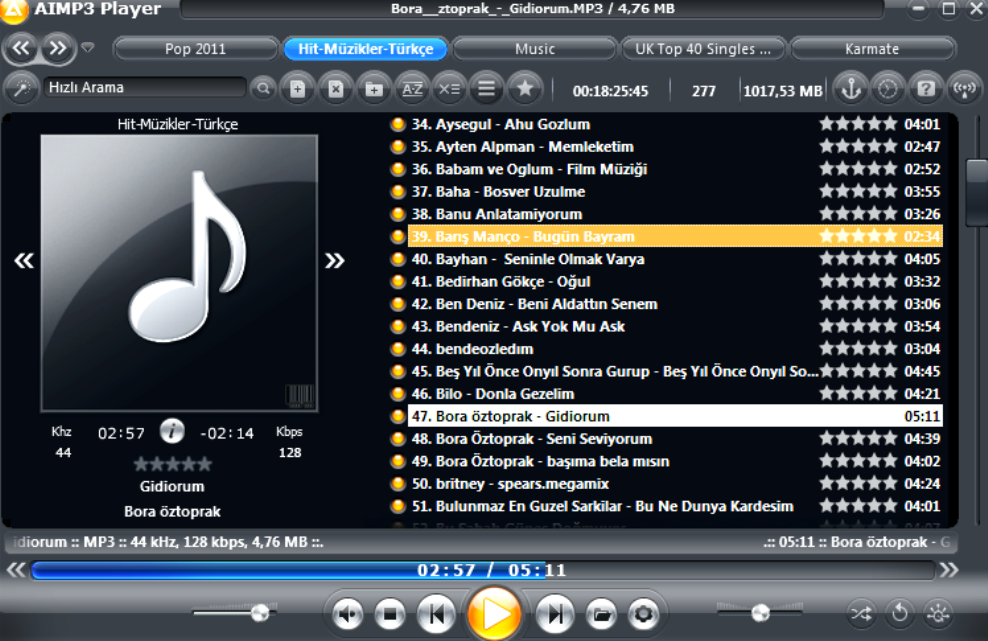Viewport: 988px width, 641px height.
Task: Select highlighted track 39. Barış Manço - Bugün Bayram
Action: [x=675, y=236]
